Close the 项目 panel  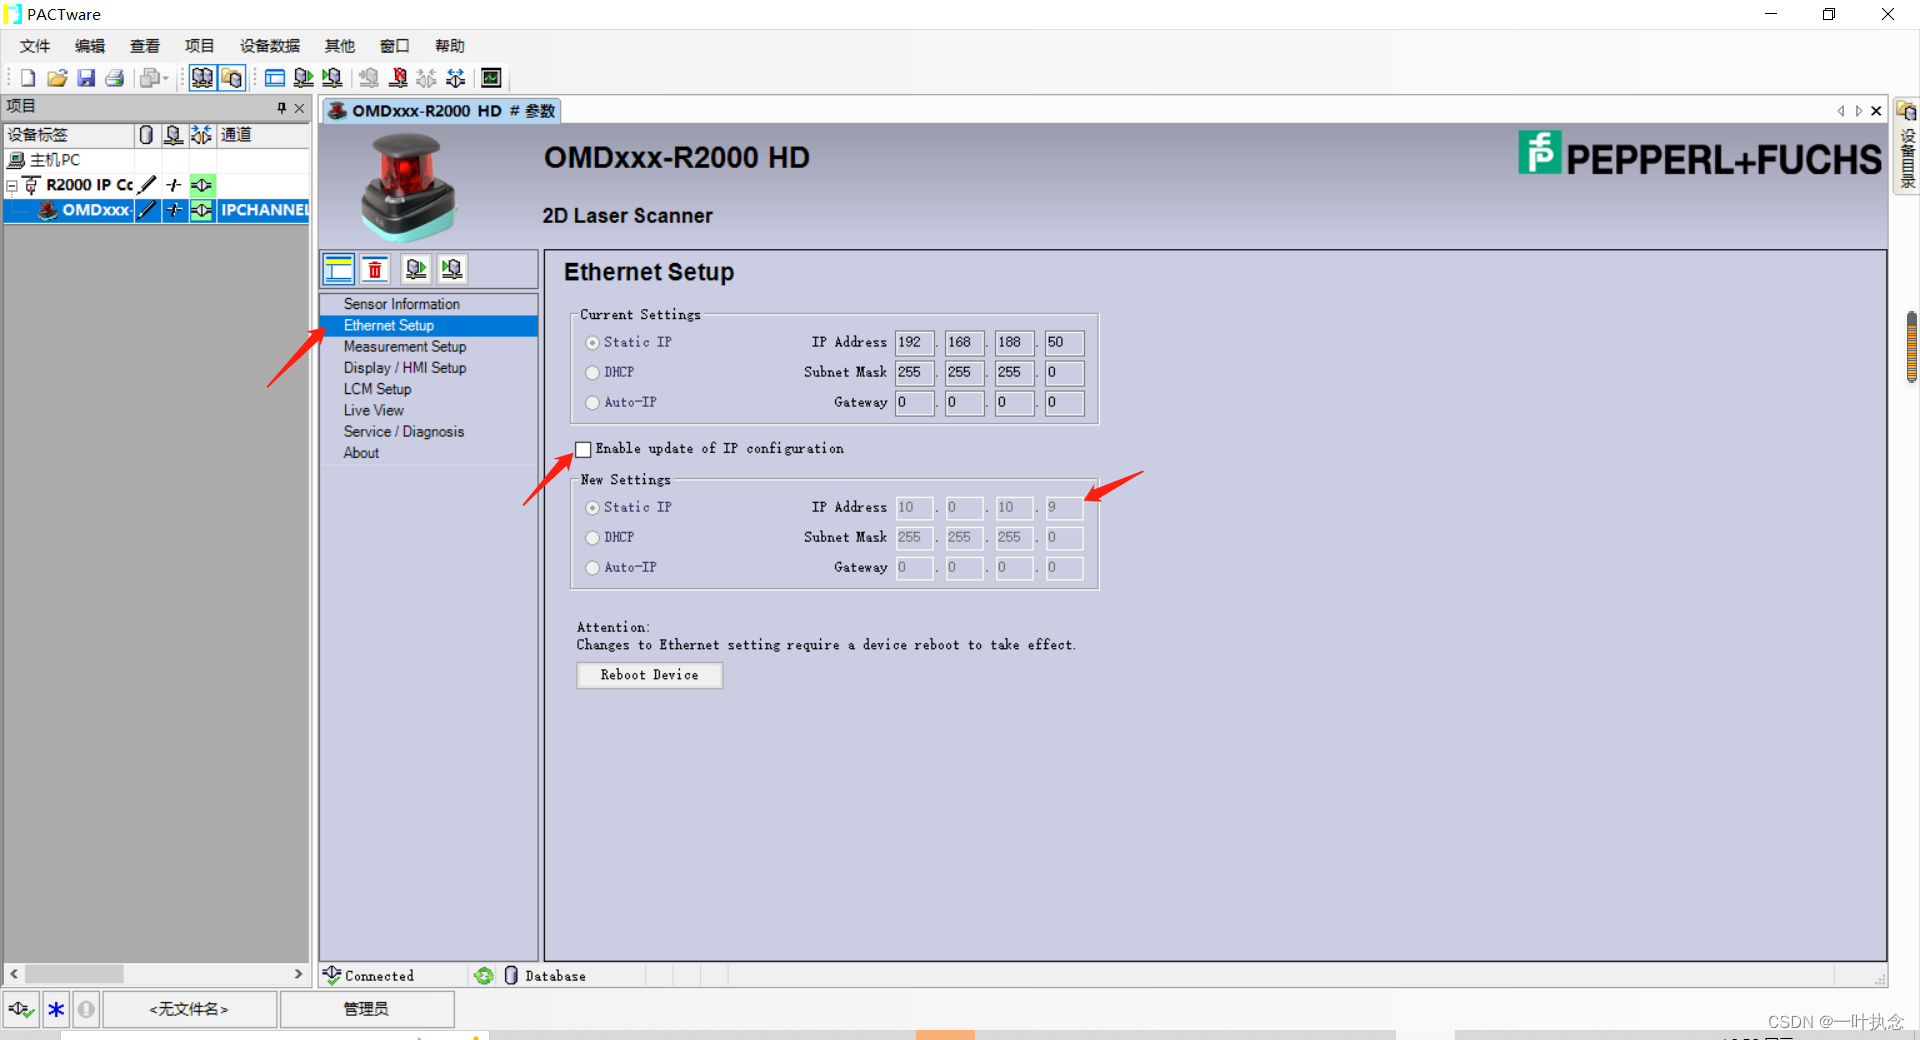click(299, 108)
